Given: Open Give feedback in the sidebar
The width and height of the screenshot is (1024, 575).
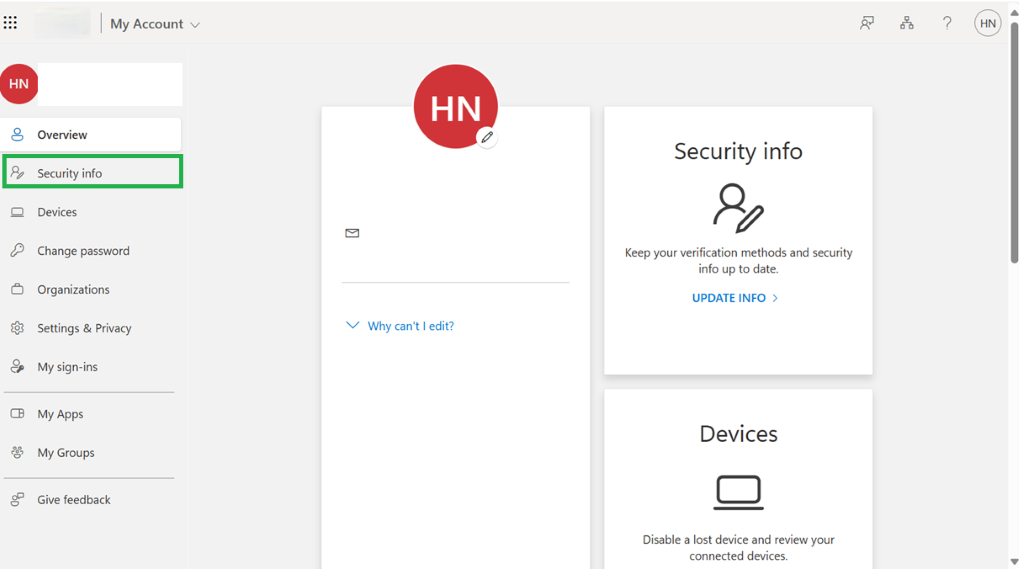Looking at the screenshot, I should (91, 499).
